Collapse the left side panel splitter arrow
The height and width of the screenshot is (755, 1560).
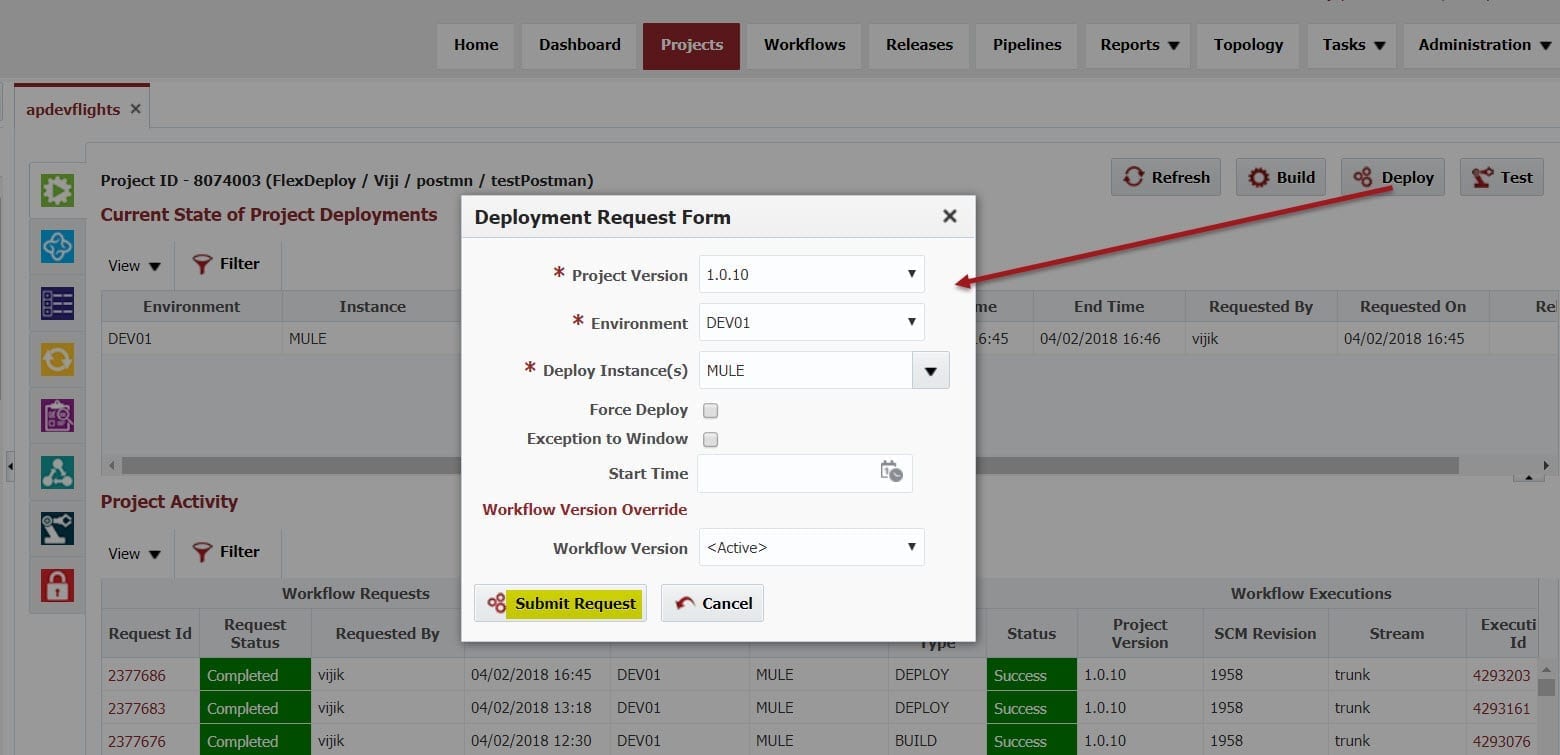coord(10,466)
